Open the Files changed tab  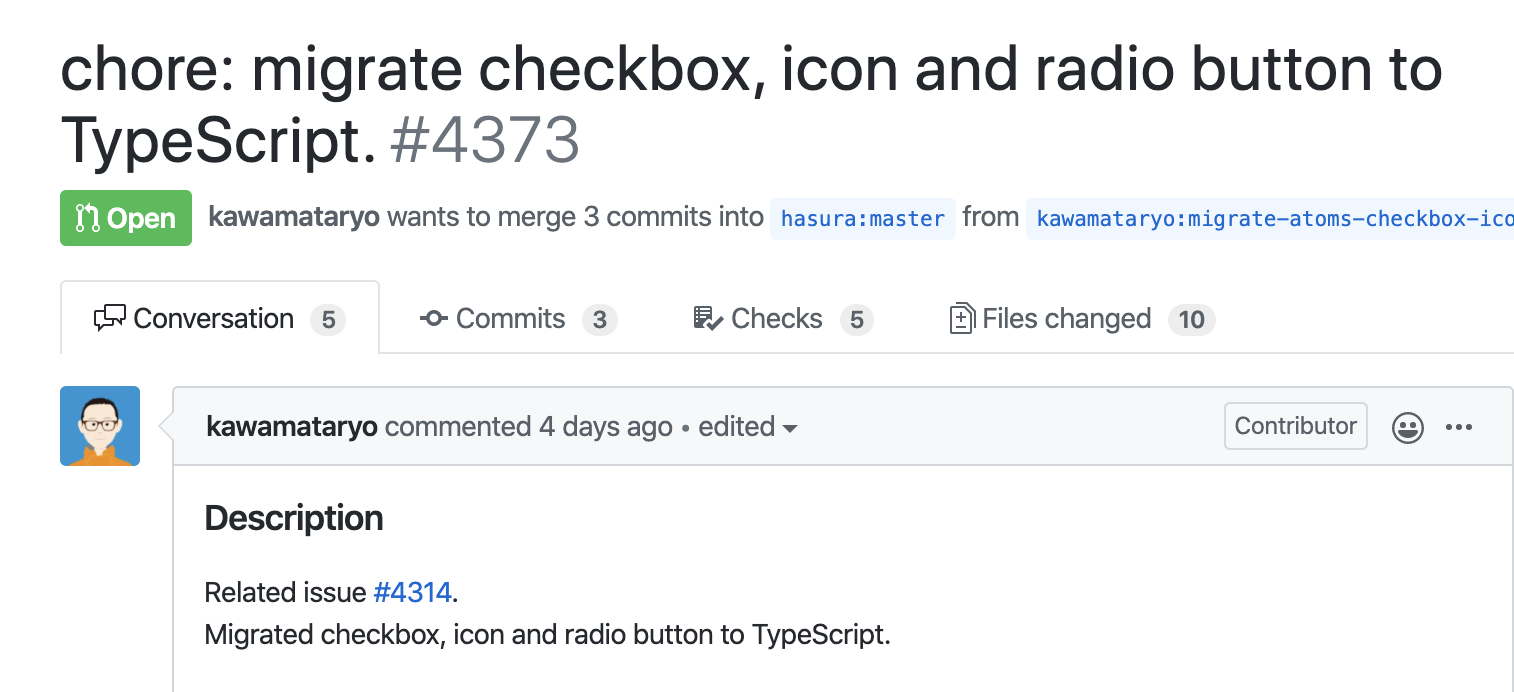1066,319
